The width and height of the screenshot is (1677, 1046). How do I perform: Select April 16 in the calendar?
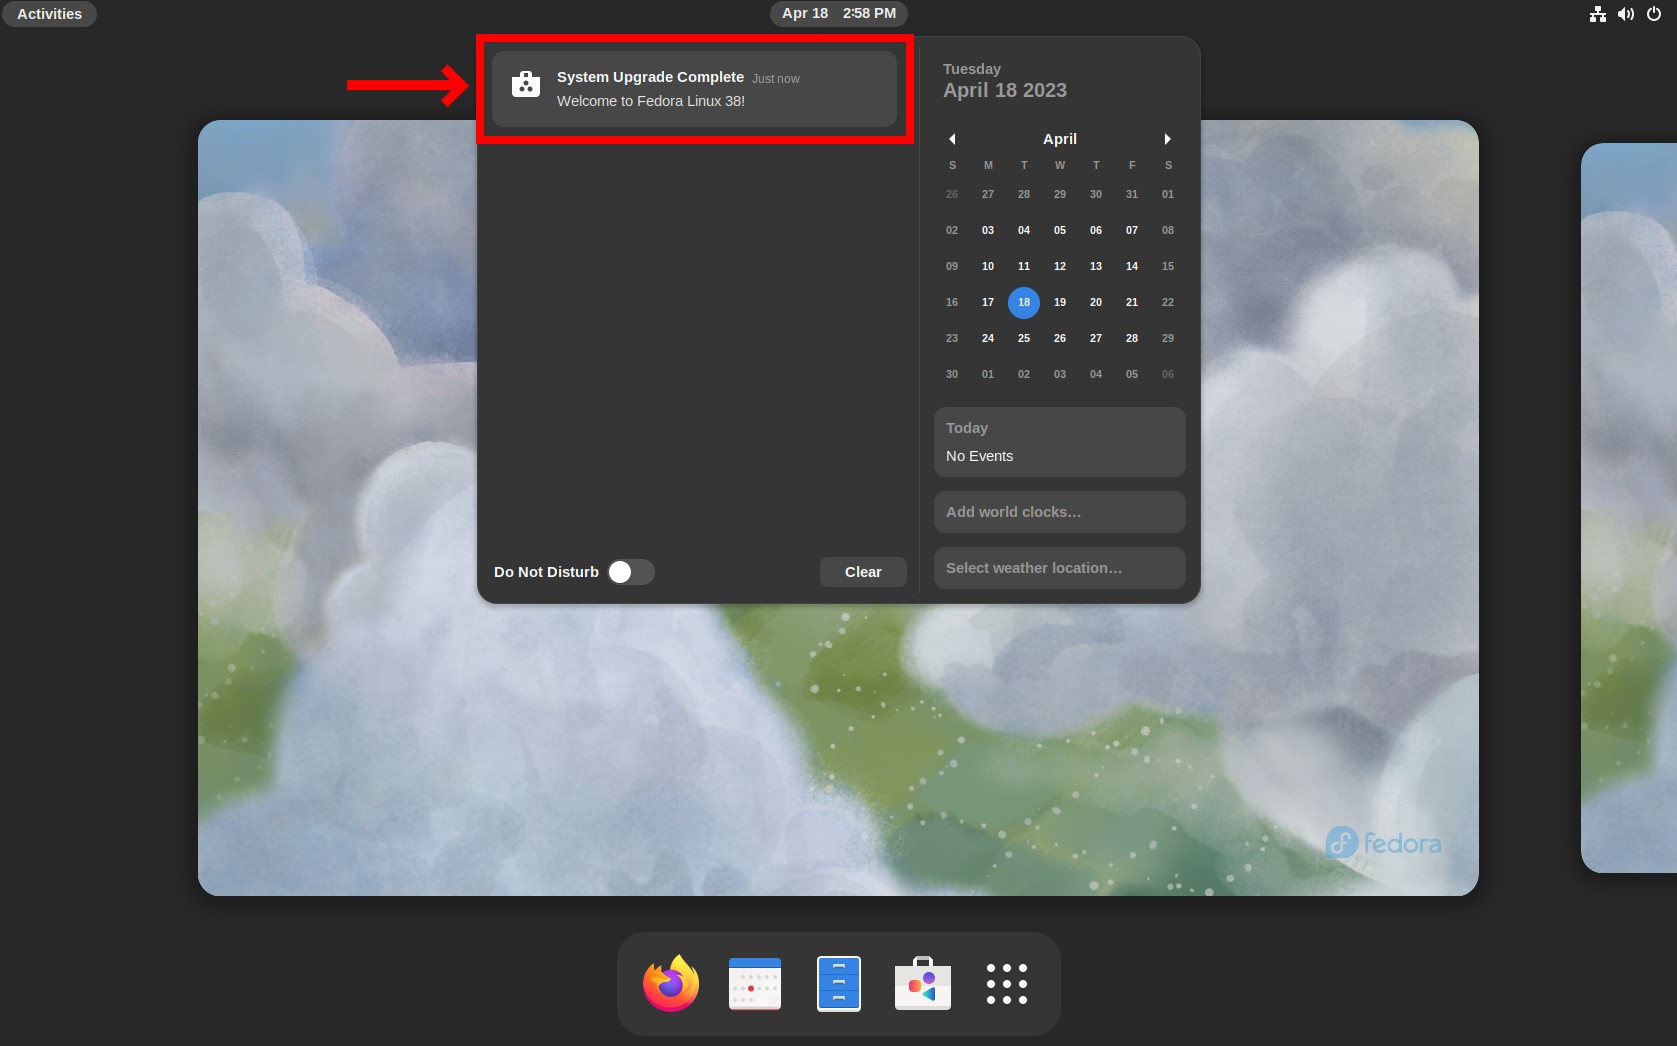[x=952, y=302]
